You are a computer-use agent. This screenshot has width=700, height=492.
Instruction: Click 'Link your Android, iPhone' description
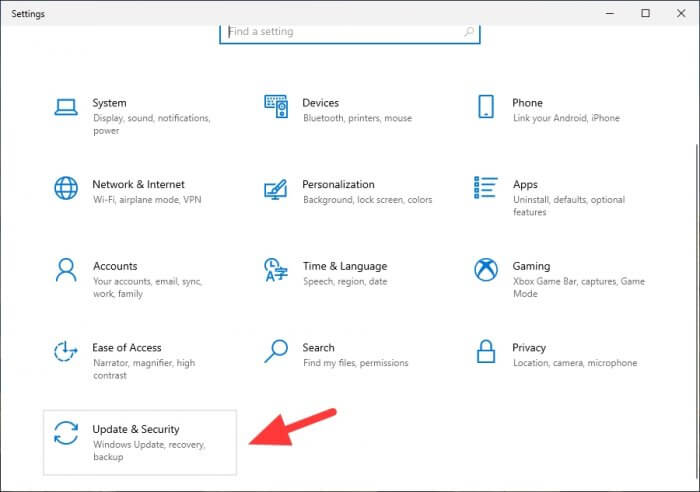(566, 118)
